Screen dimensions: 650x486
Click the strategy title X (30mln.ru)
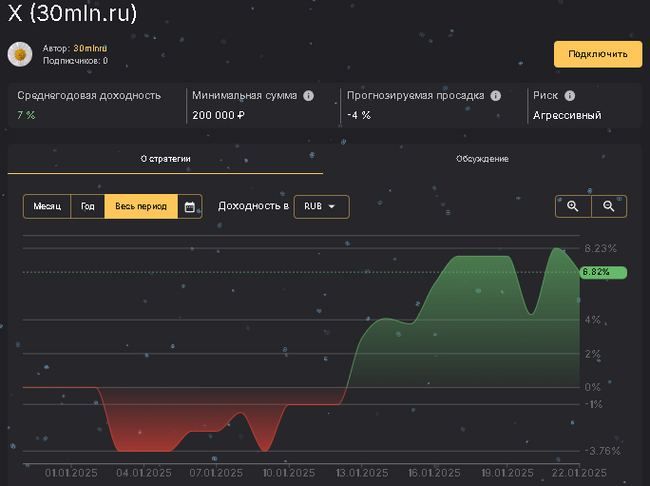click(x=72, y=13)
